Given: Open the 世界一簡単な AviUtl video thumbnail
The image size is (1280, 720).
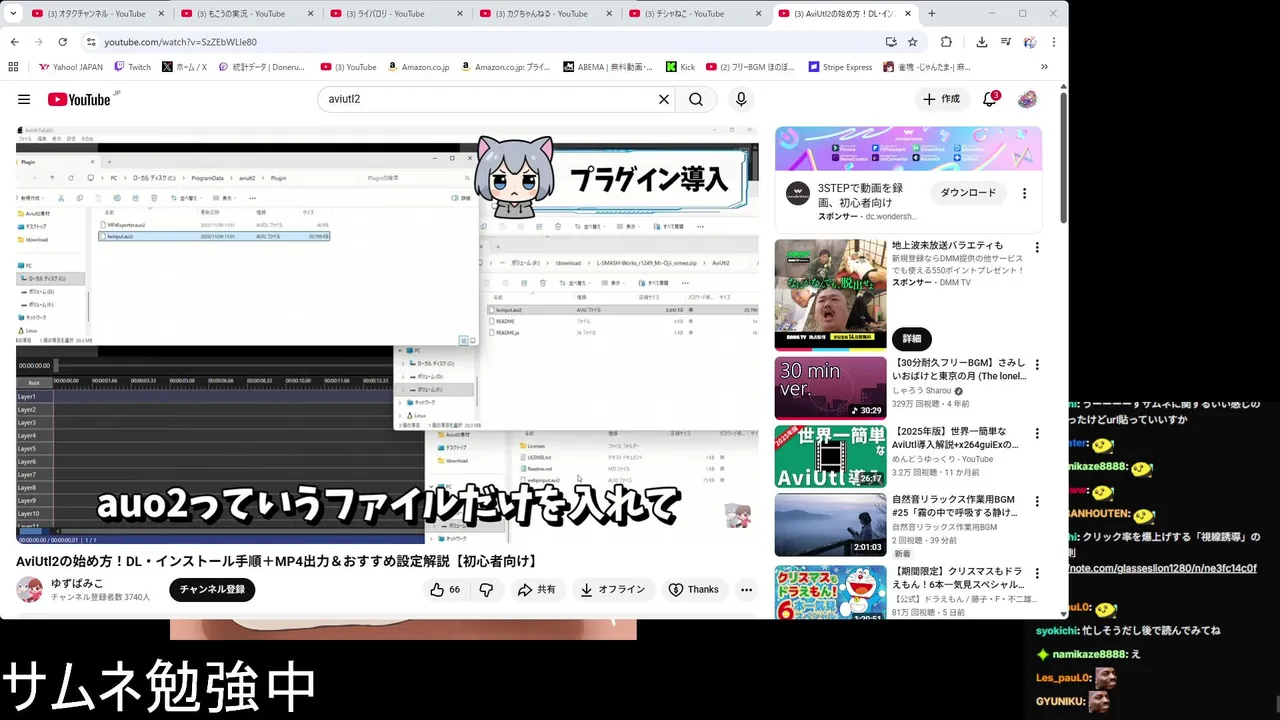Looking at the screenshot, I should [830, 456].
